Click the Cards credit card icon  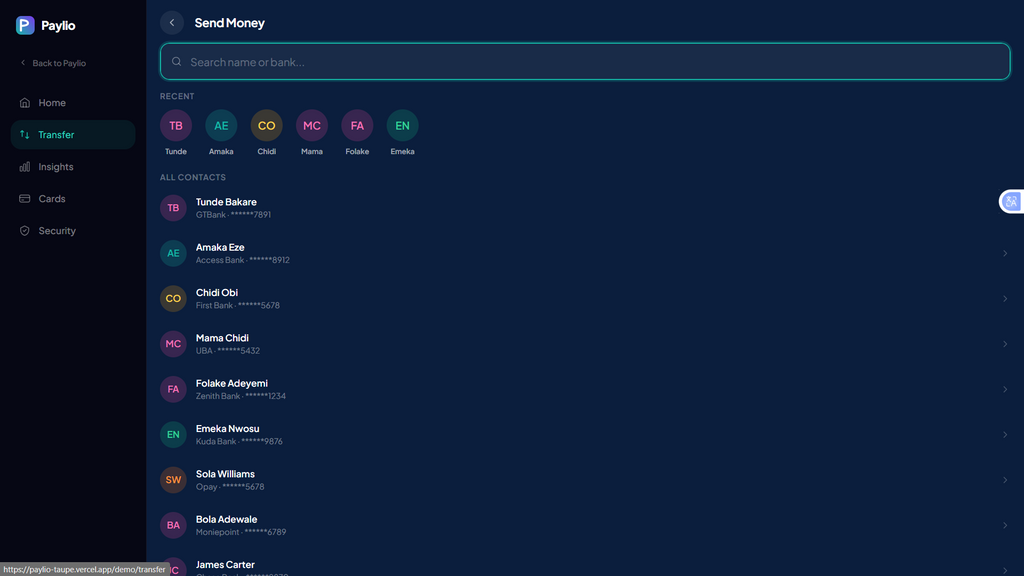[x=25, y=199]
